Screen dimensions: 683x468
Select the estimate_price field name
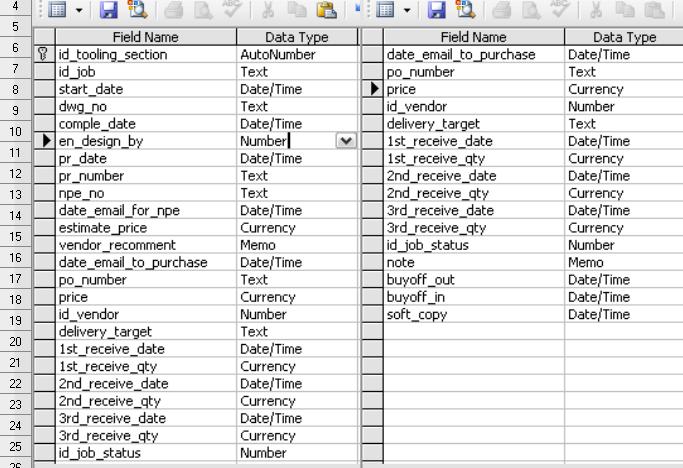click(x=103, y=228)
